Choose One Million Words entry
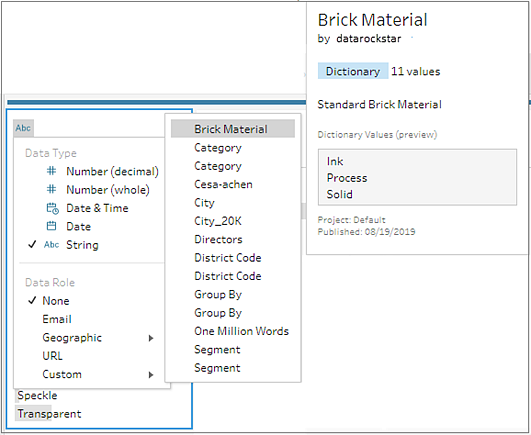 [x=241, y=331]
